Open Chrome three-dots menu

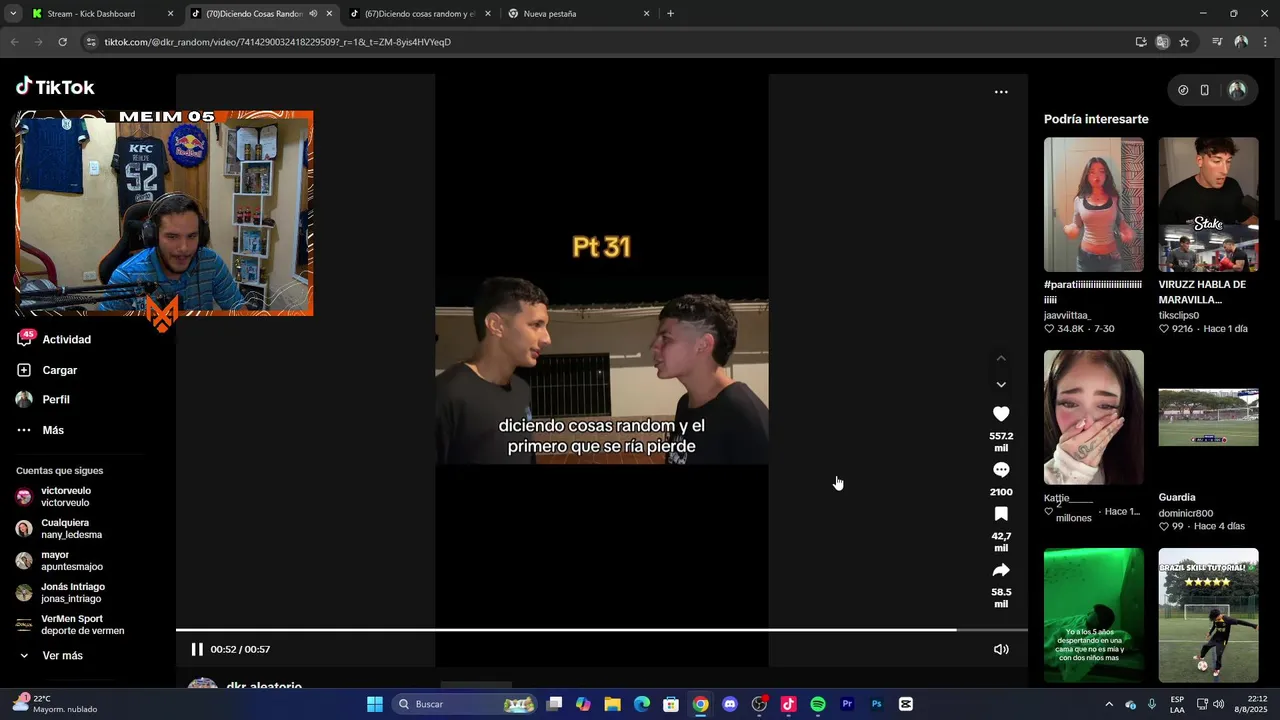[1266, 42]
